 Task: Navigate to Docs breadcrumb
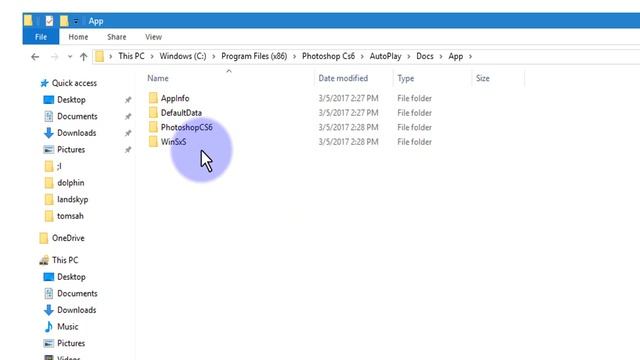[x=424, y=56]
